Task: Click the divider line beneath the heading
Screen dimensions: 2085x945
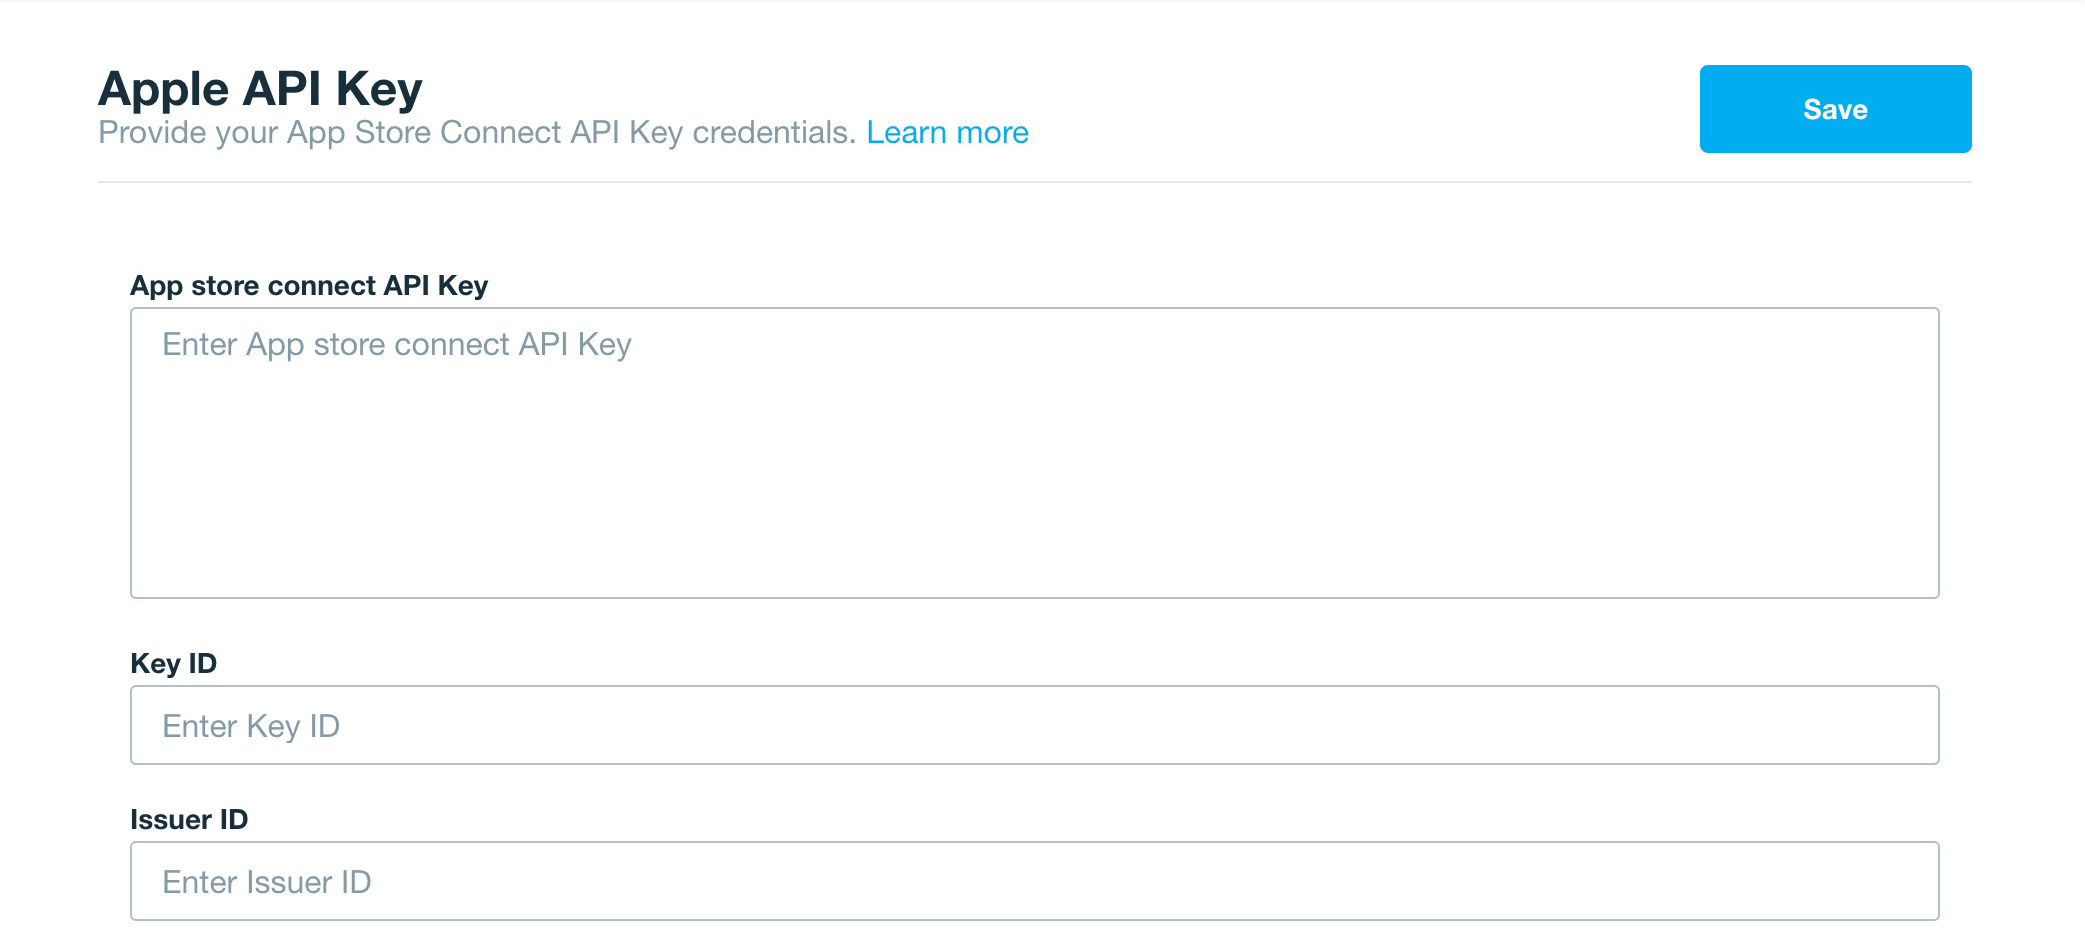Action: (1034, 182)
